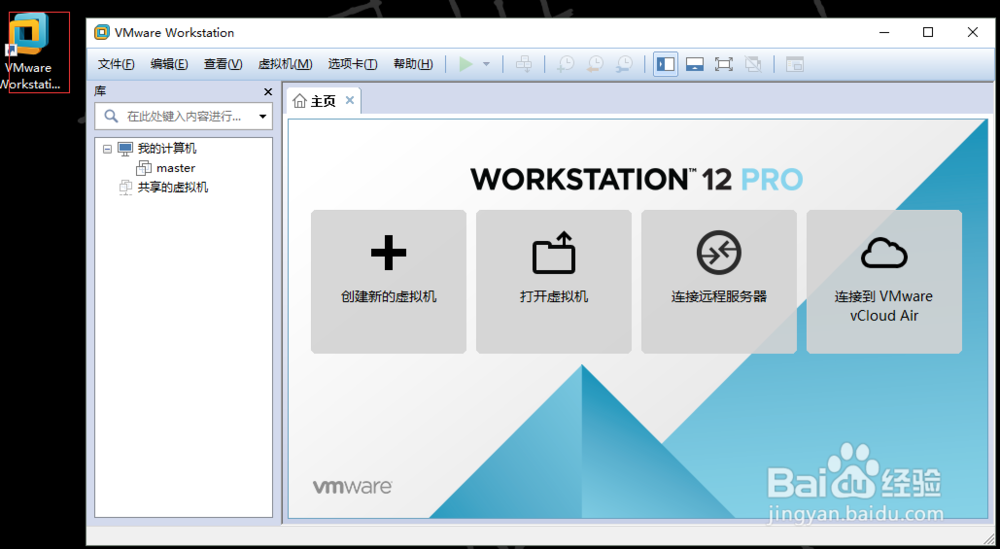This screenshot has width=1000, height=549.
Task: Open the VMware Workstation desktop shortcut
Action: click(31, 52)
